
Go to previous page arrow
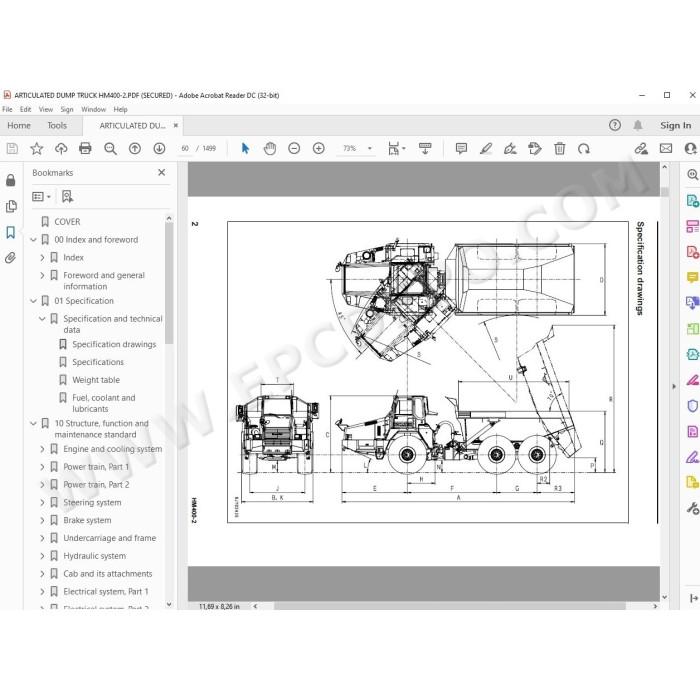135,148
